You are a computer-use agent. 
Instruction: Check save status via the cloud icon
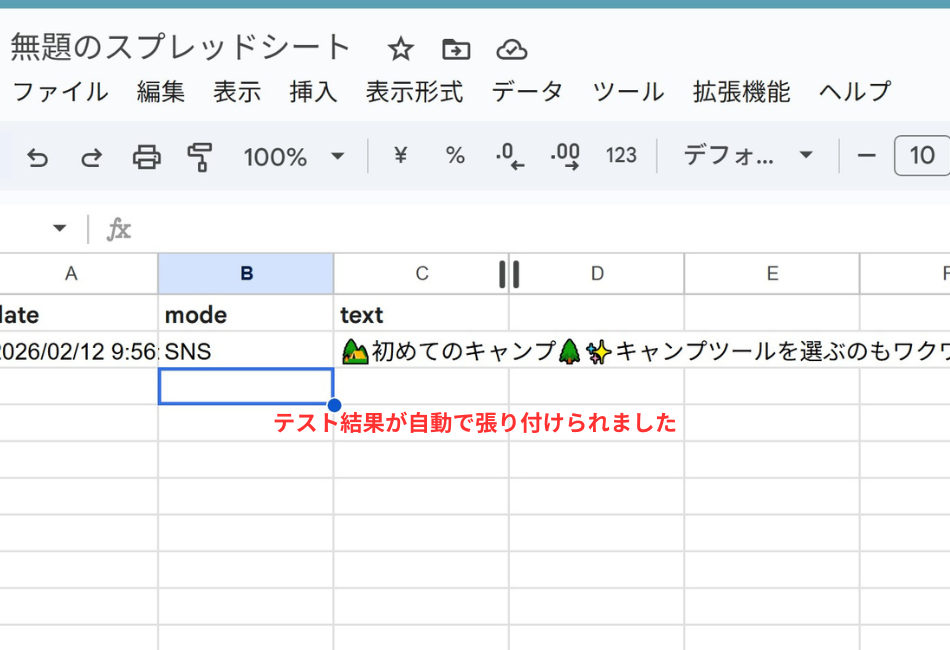pos(510,48)
